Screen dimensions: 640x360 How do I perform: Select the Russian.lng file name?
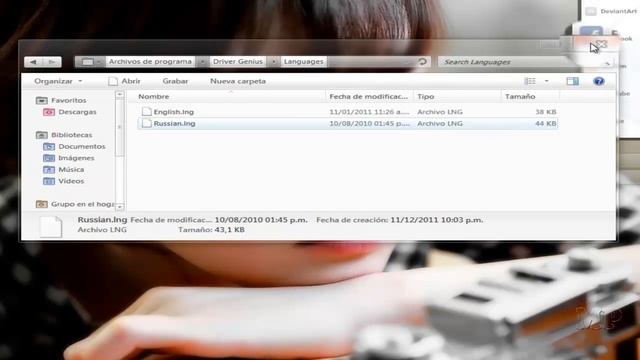coord(174,123)
